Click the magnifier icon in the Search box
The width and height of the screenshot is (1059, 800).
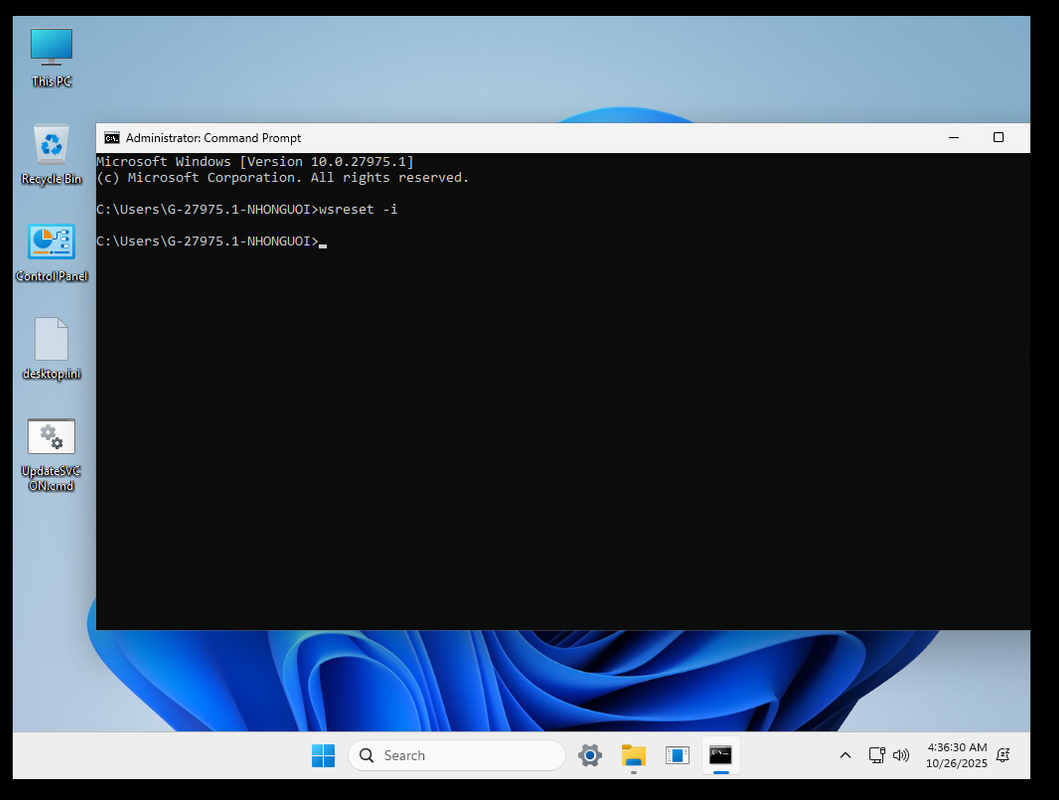click(367, 755)
